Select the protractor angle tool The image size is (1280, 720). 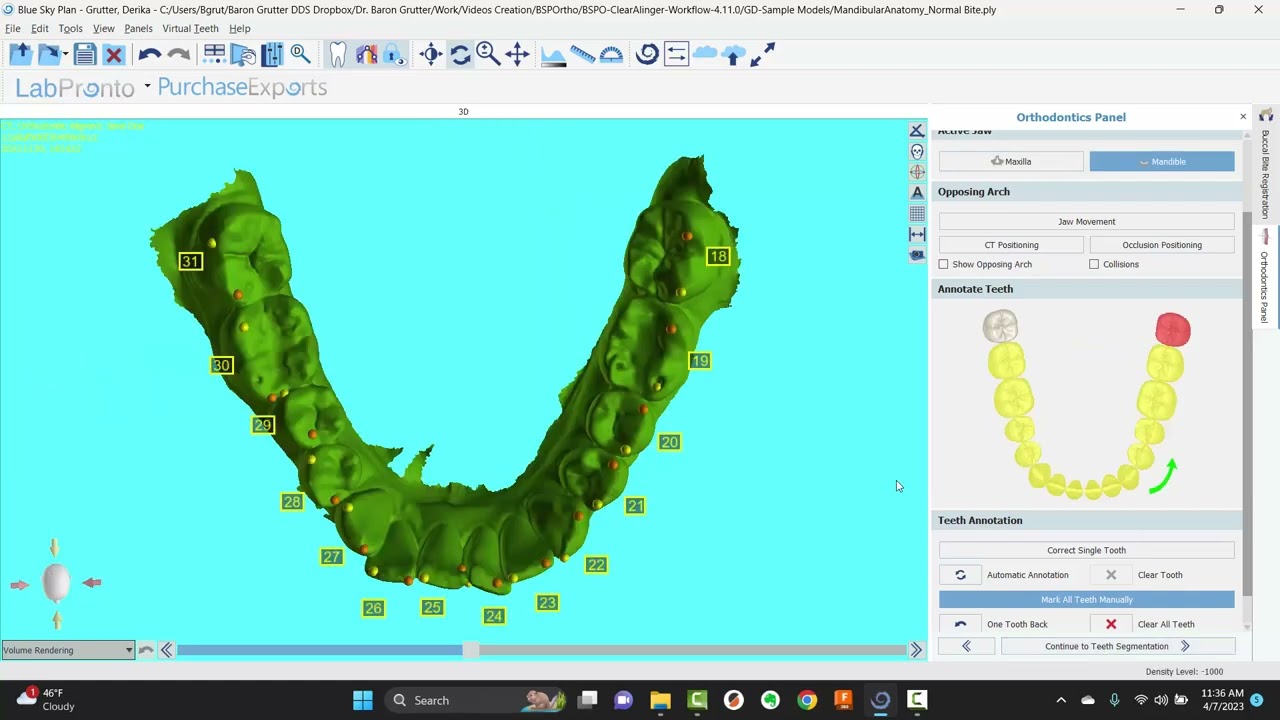click(x=611, y=54)
